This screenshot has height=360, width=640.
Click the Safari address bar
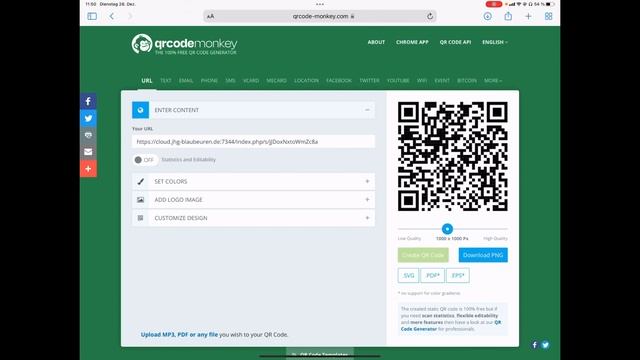[320, 16]
